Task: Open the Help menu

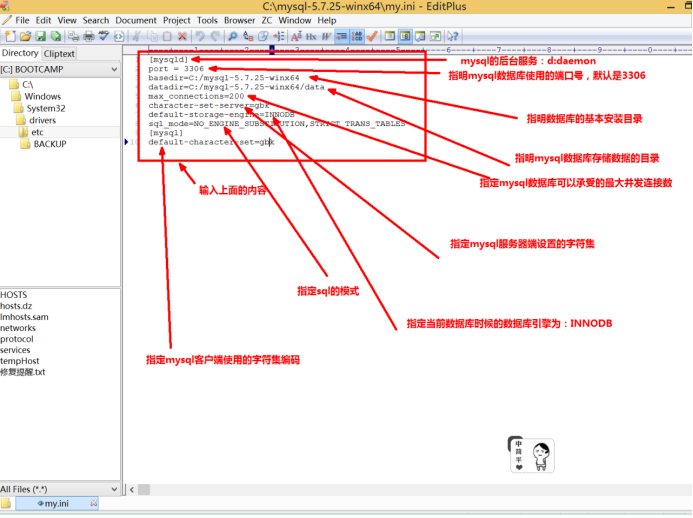Action: click(x=327, y=20)
